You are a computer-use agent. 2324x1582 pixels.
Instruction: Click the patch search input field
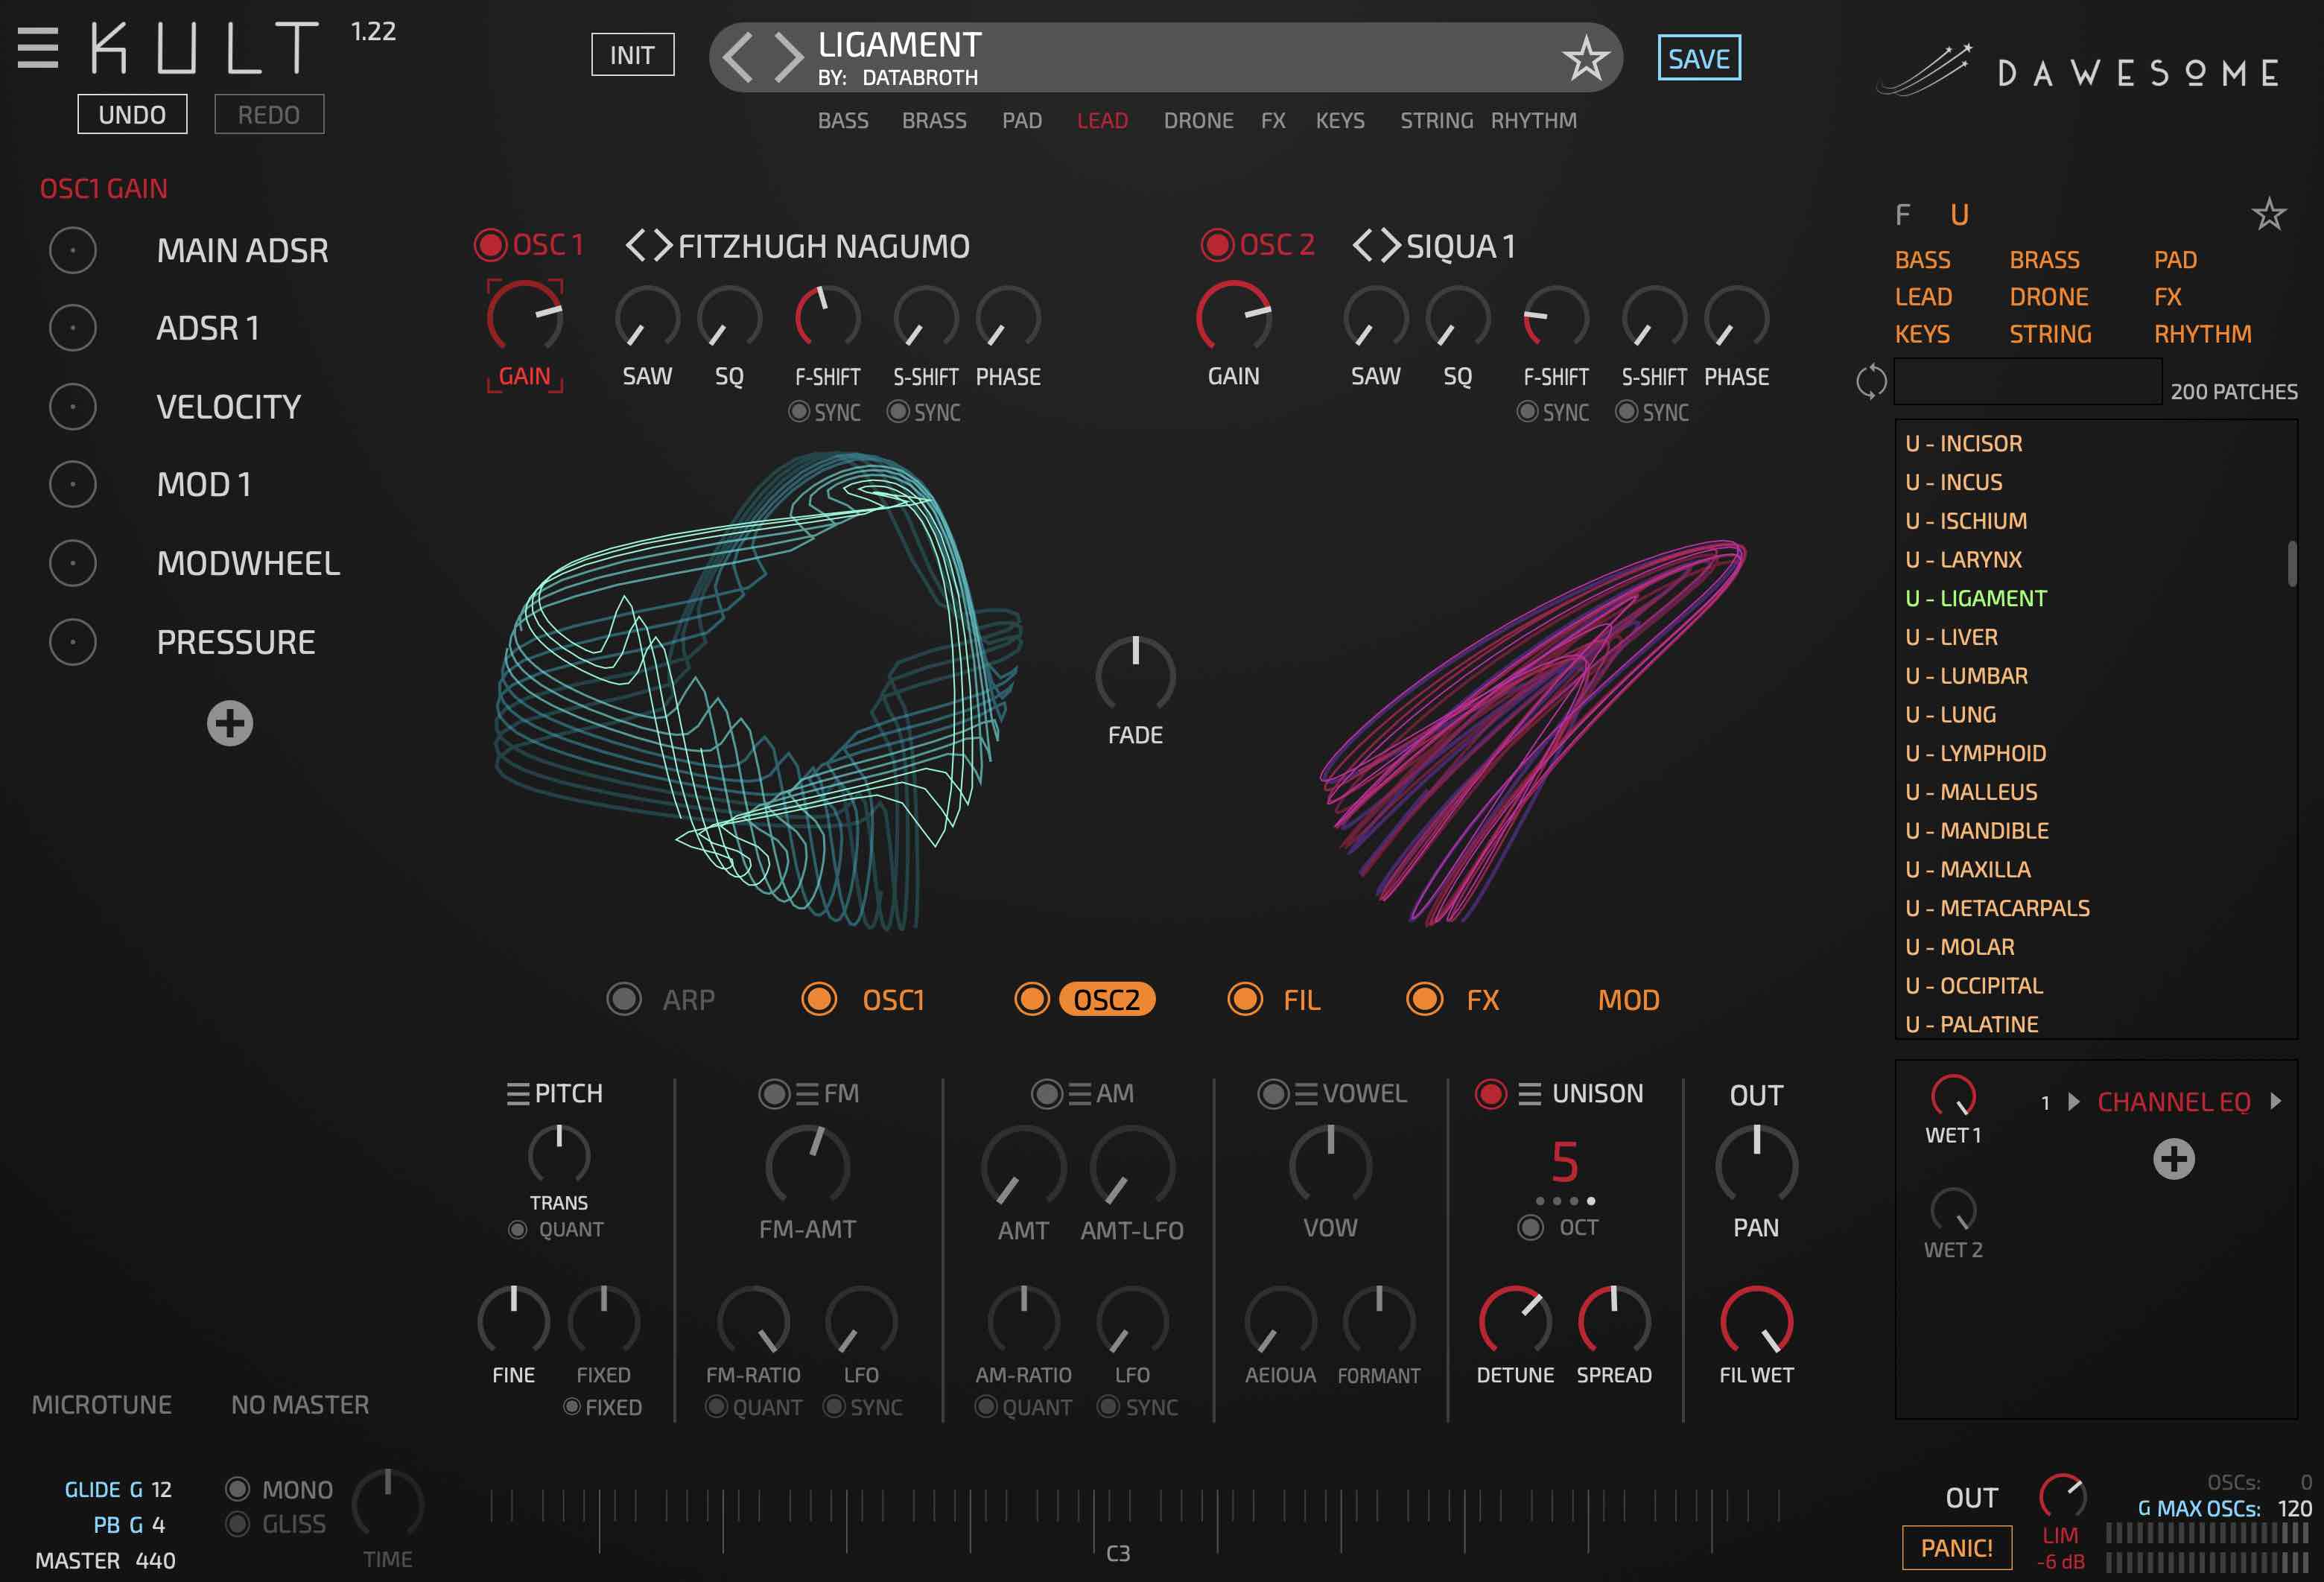[x=2027, y=382]
